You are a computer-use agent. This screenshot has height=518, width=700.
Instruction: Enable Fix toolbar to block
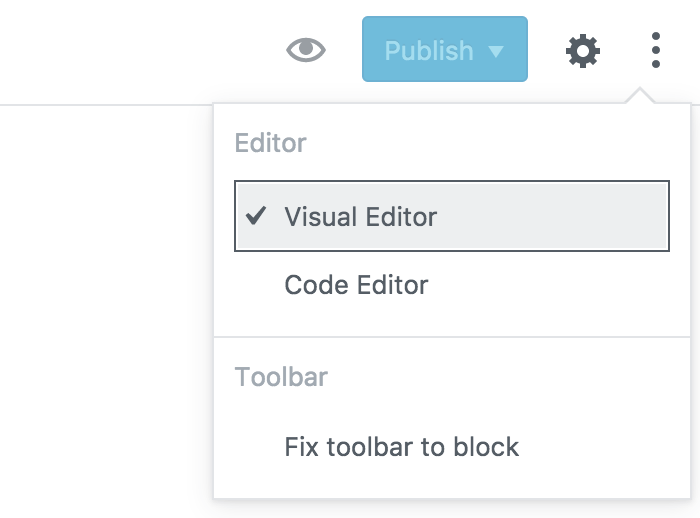401,446
